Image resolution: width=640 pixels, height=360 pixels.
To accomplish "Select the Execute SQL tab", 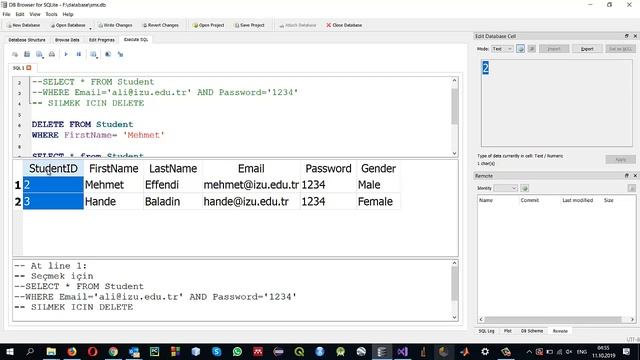I will 136,40.
